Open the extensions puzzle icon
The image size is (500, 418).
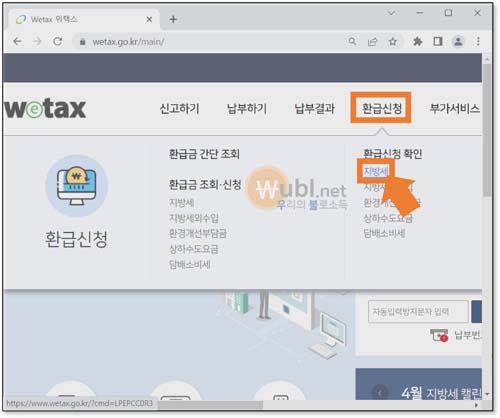(417, 42)
